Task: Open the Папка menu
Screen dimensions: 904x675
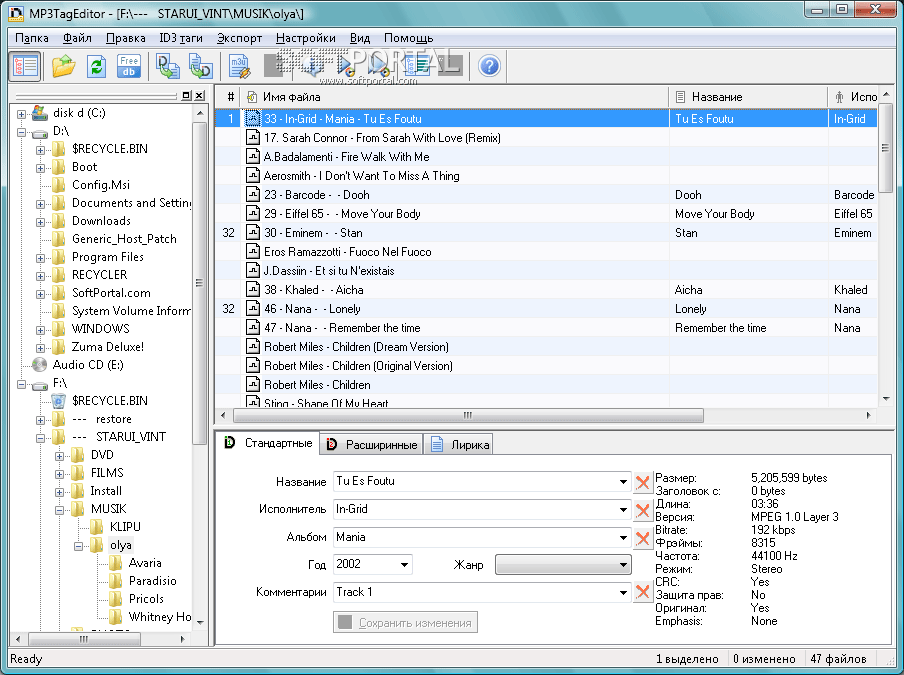Action: tap(31, 38)
